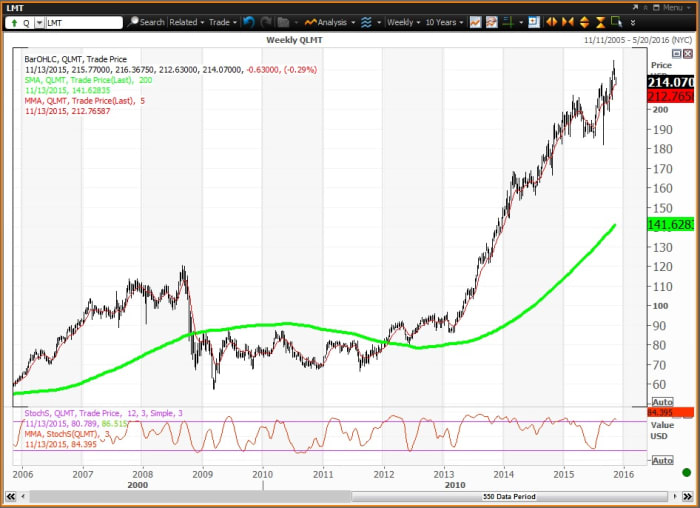Open the Q symbol-type dropdown arrow
This screenshot has width=700, height=508.
(x=39, y=23)
